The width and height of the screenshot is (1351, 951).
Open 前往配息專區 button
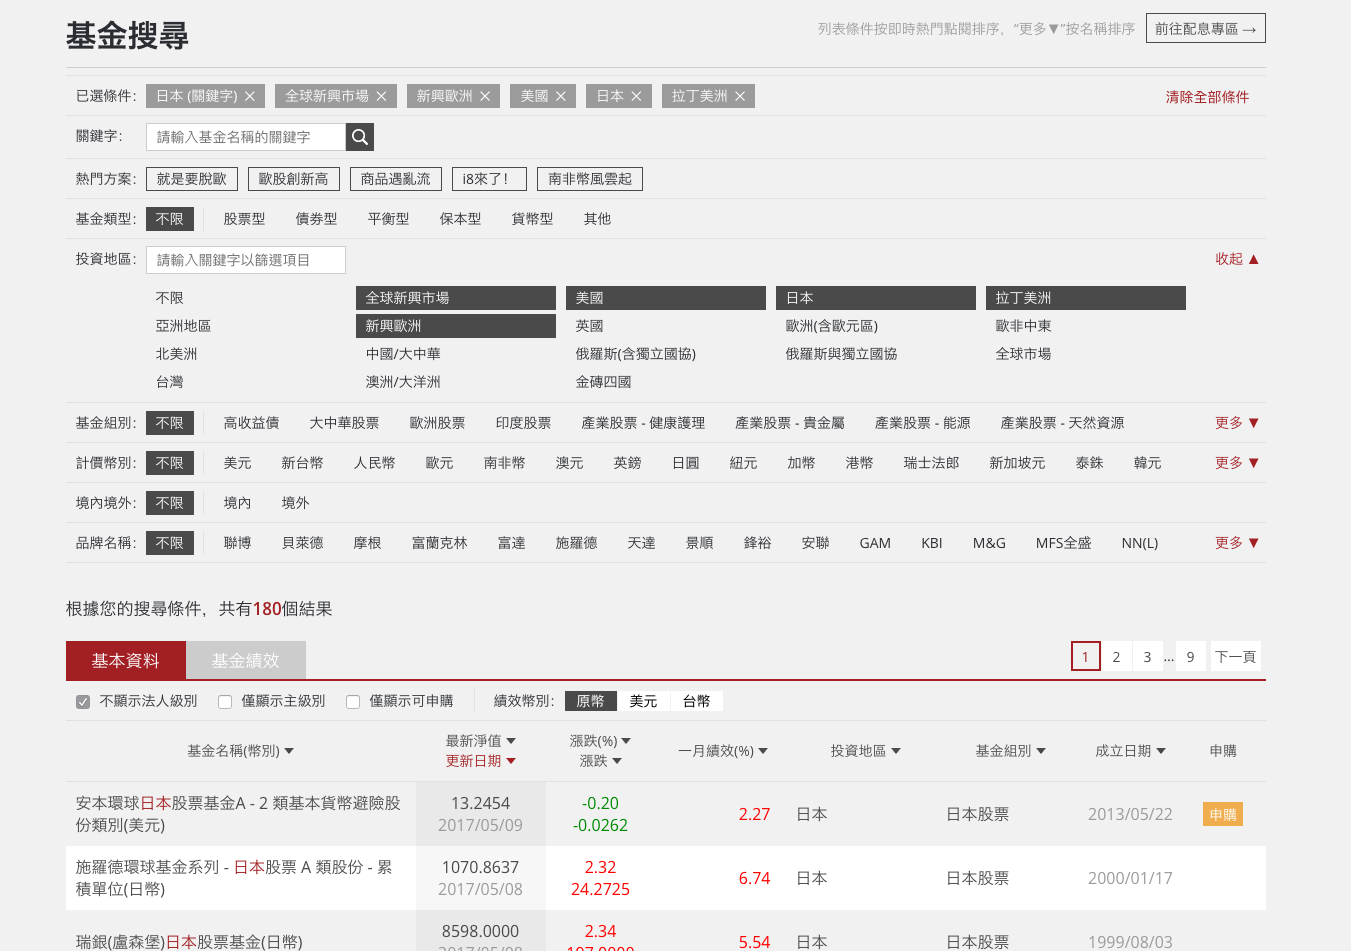tap(1205, 29)
